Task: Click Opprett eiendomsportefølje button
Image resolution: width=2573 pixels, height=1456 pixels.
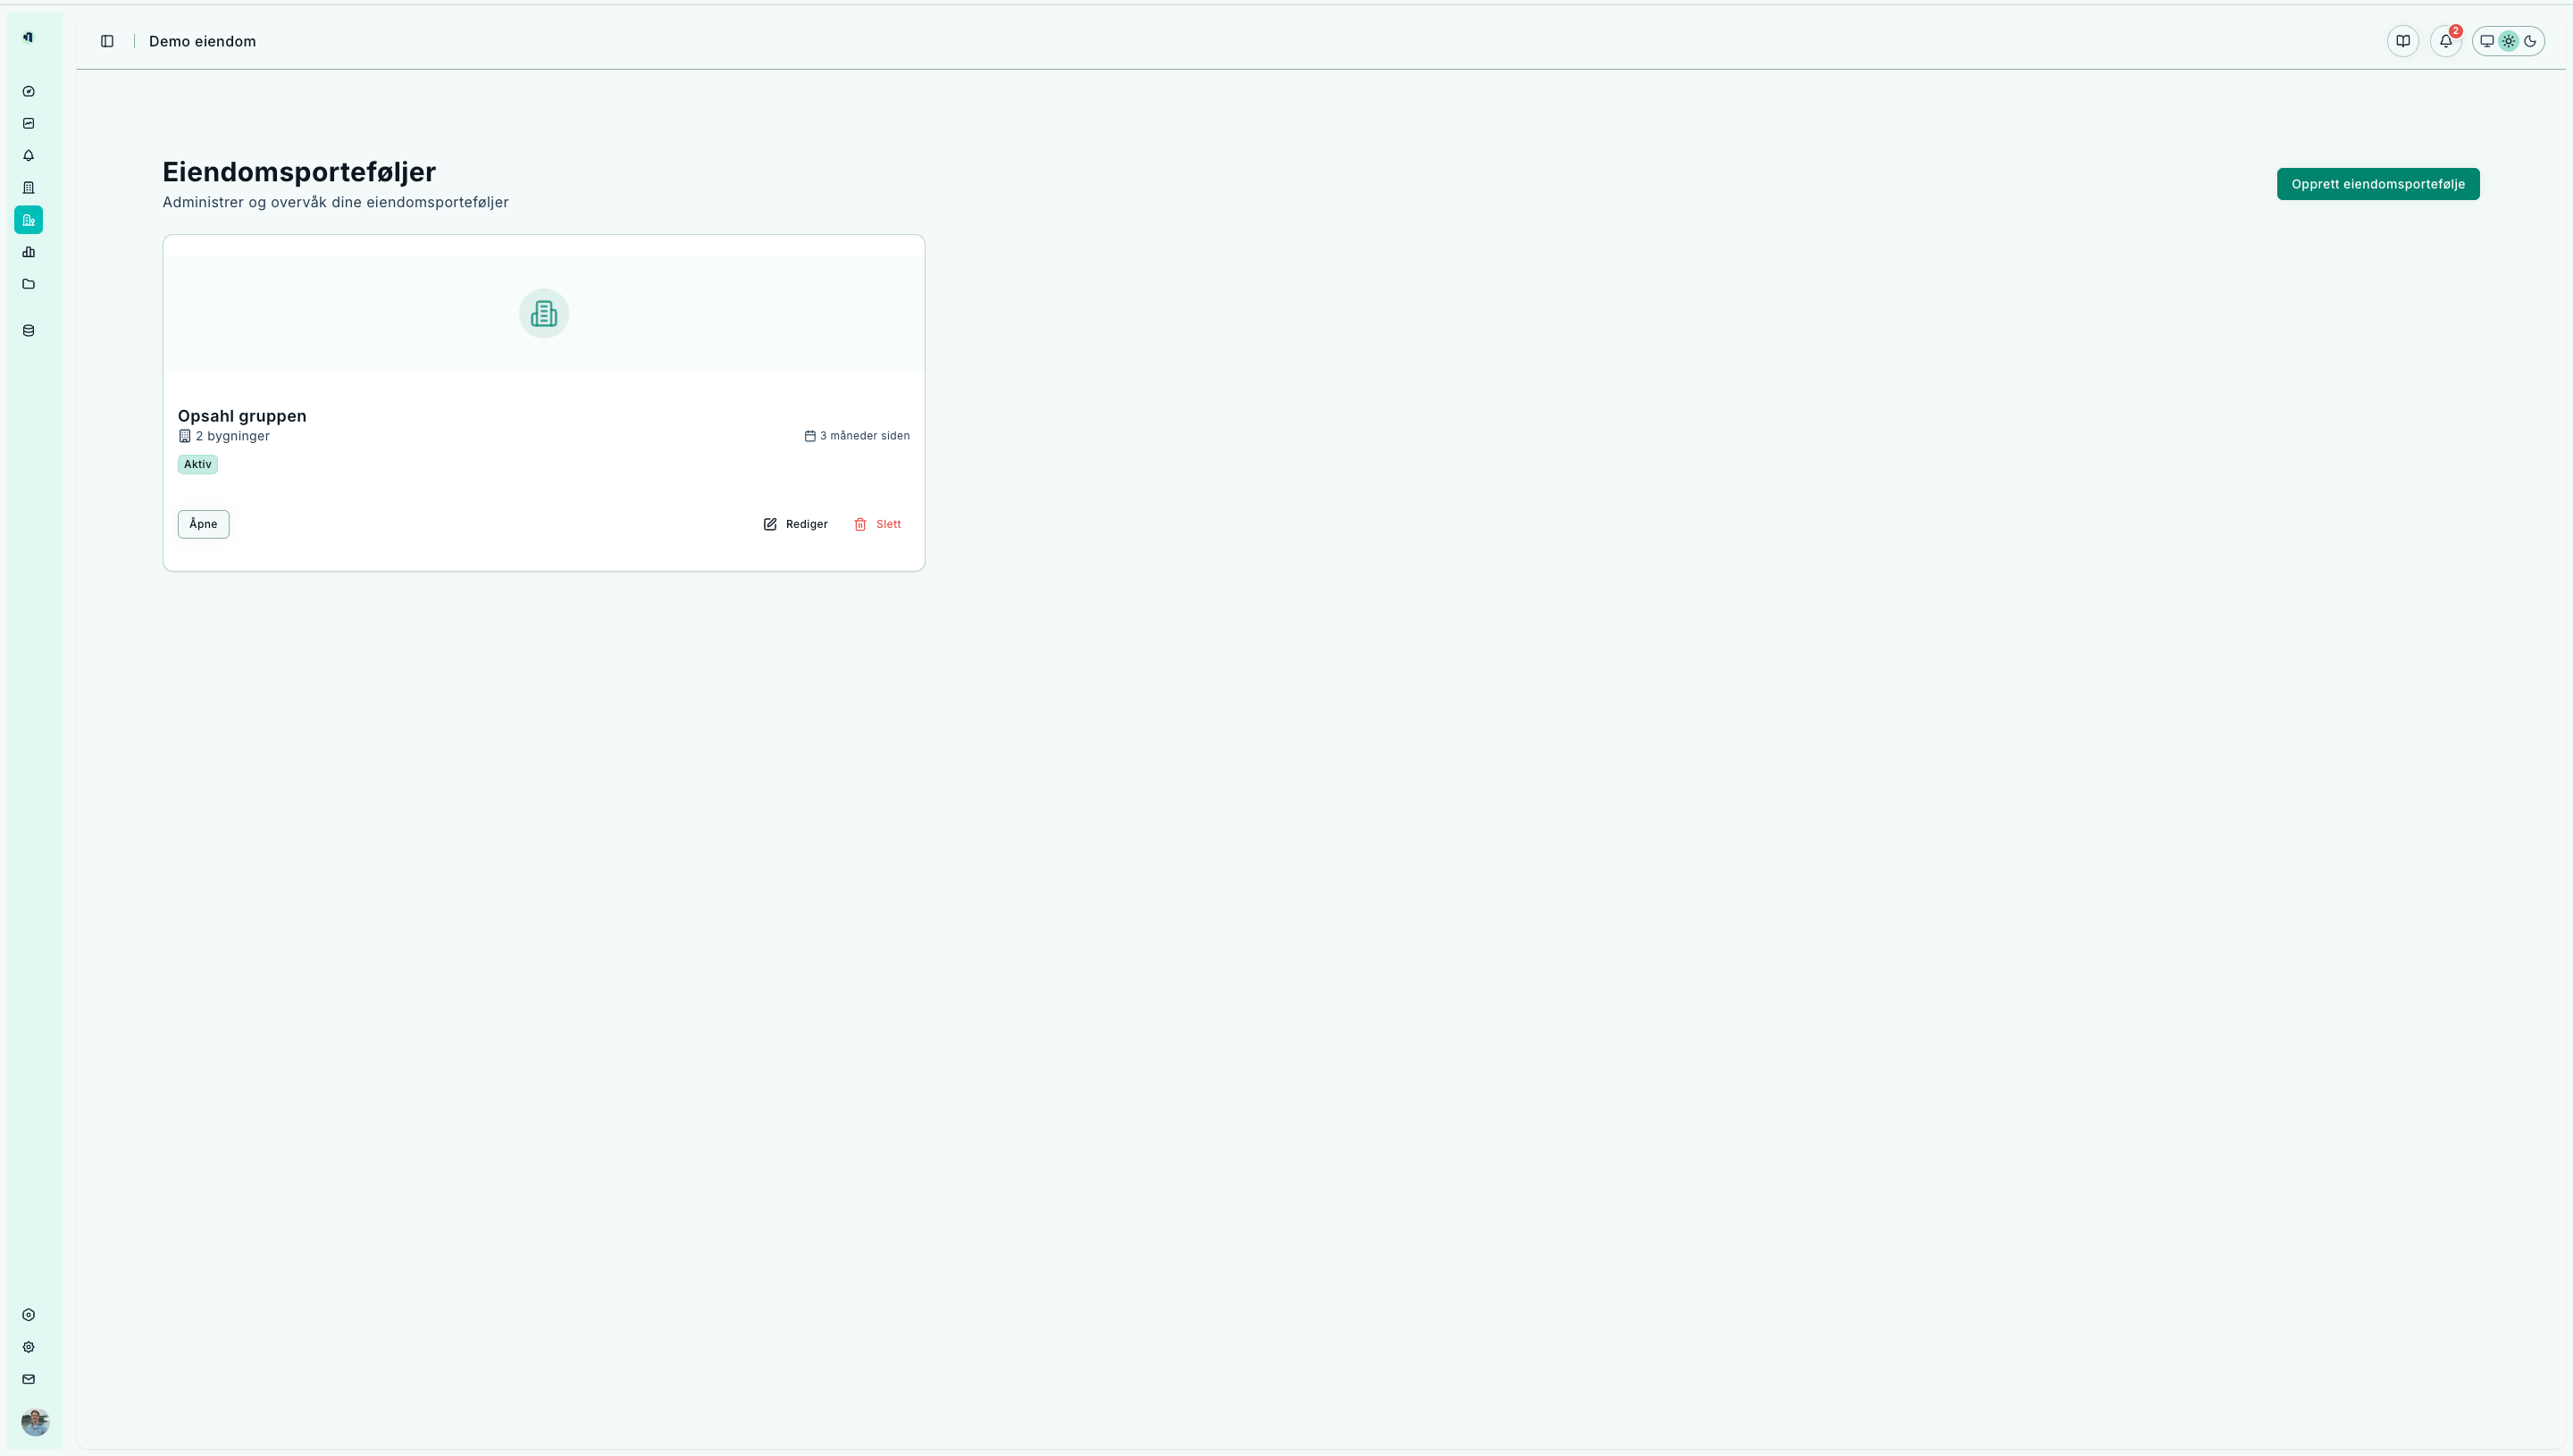Action: (x=2377, y=184)
